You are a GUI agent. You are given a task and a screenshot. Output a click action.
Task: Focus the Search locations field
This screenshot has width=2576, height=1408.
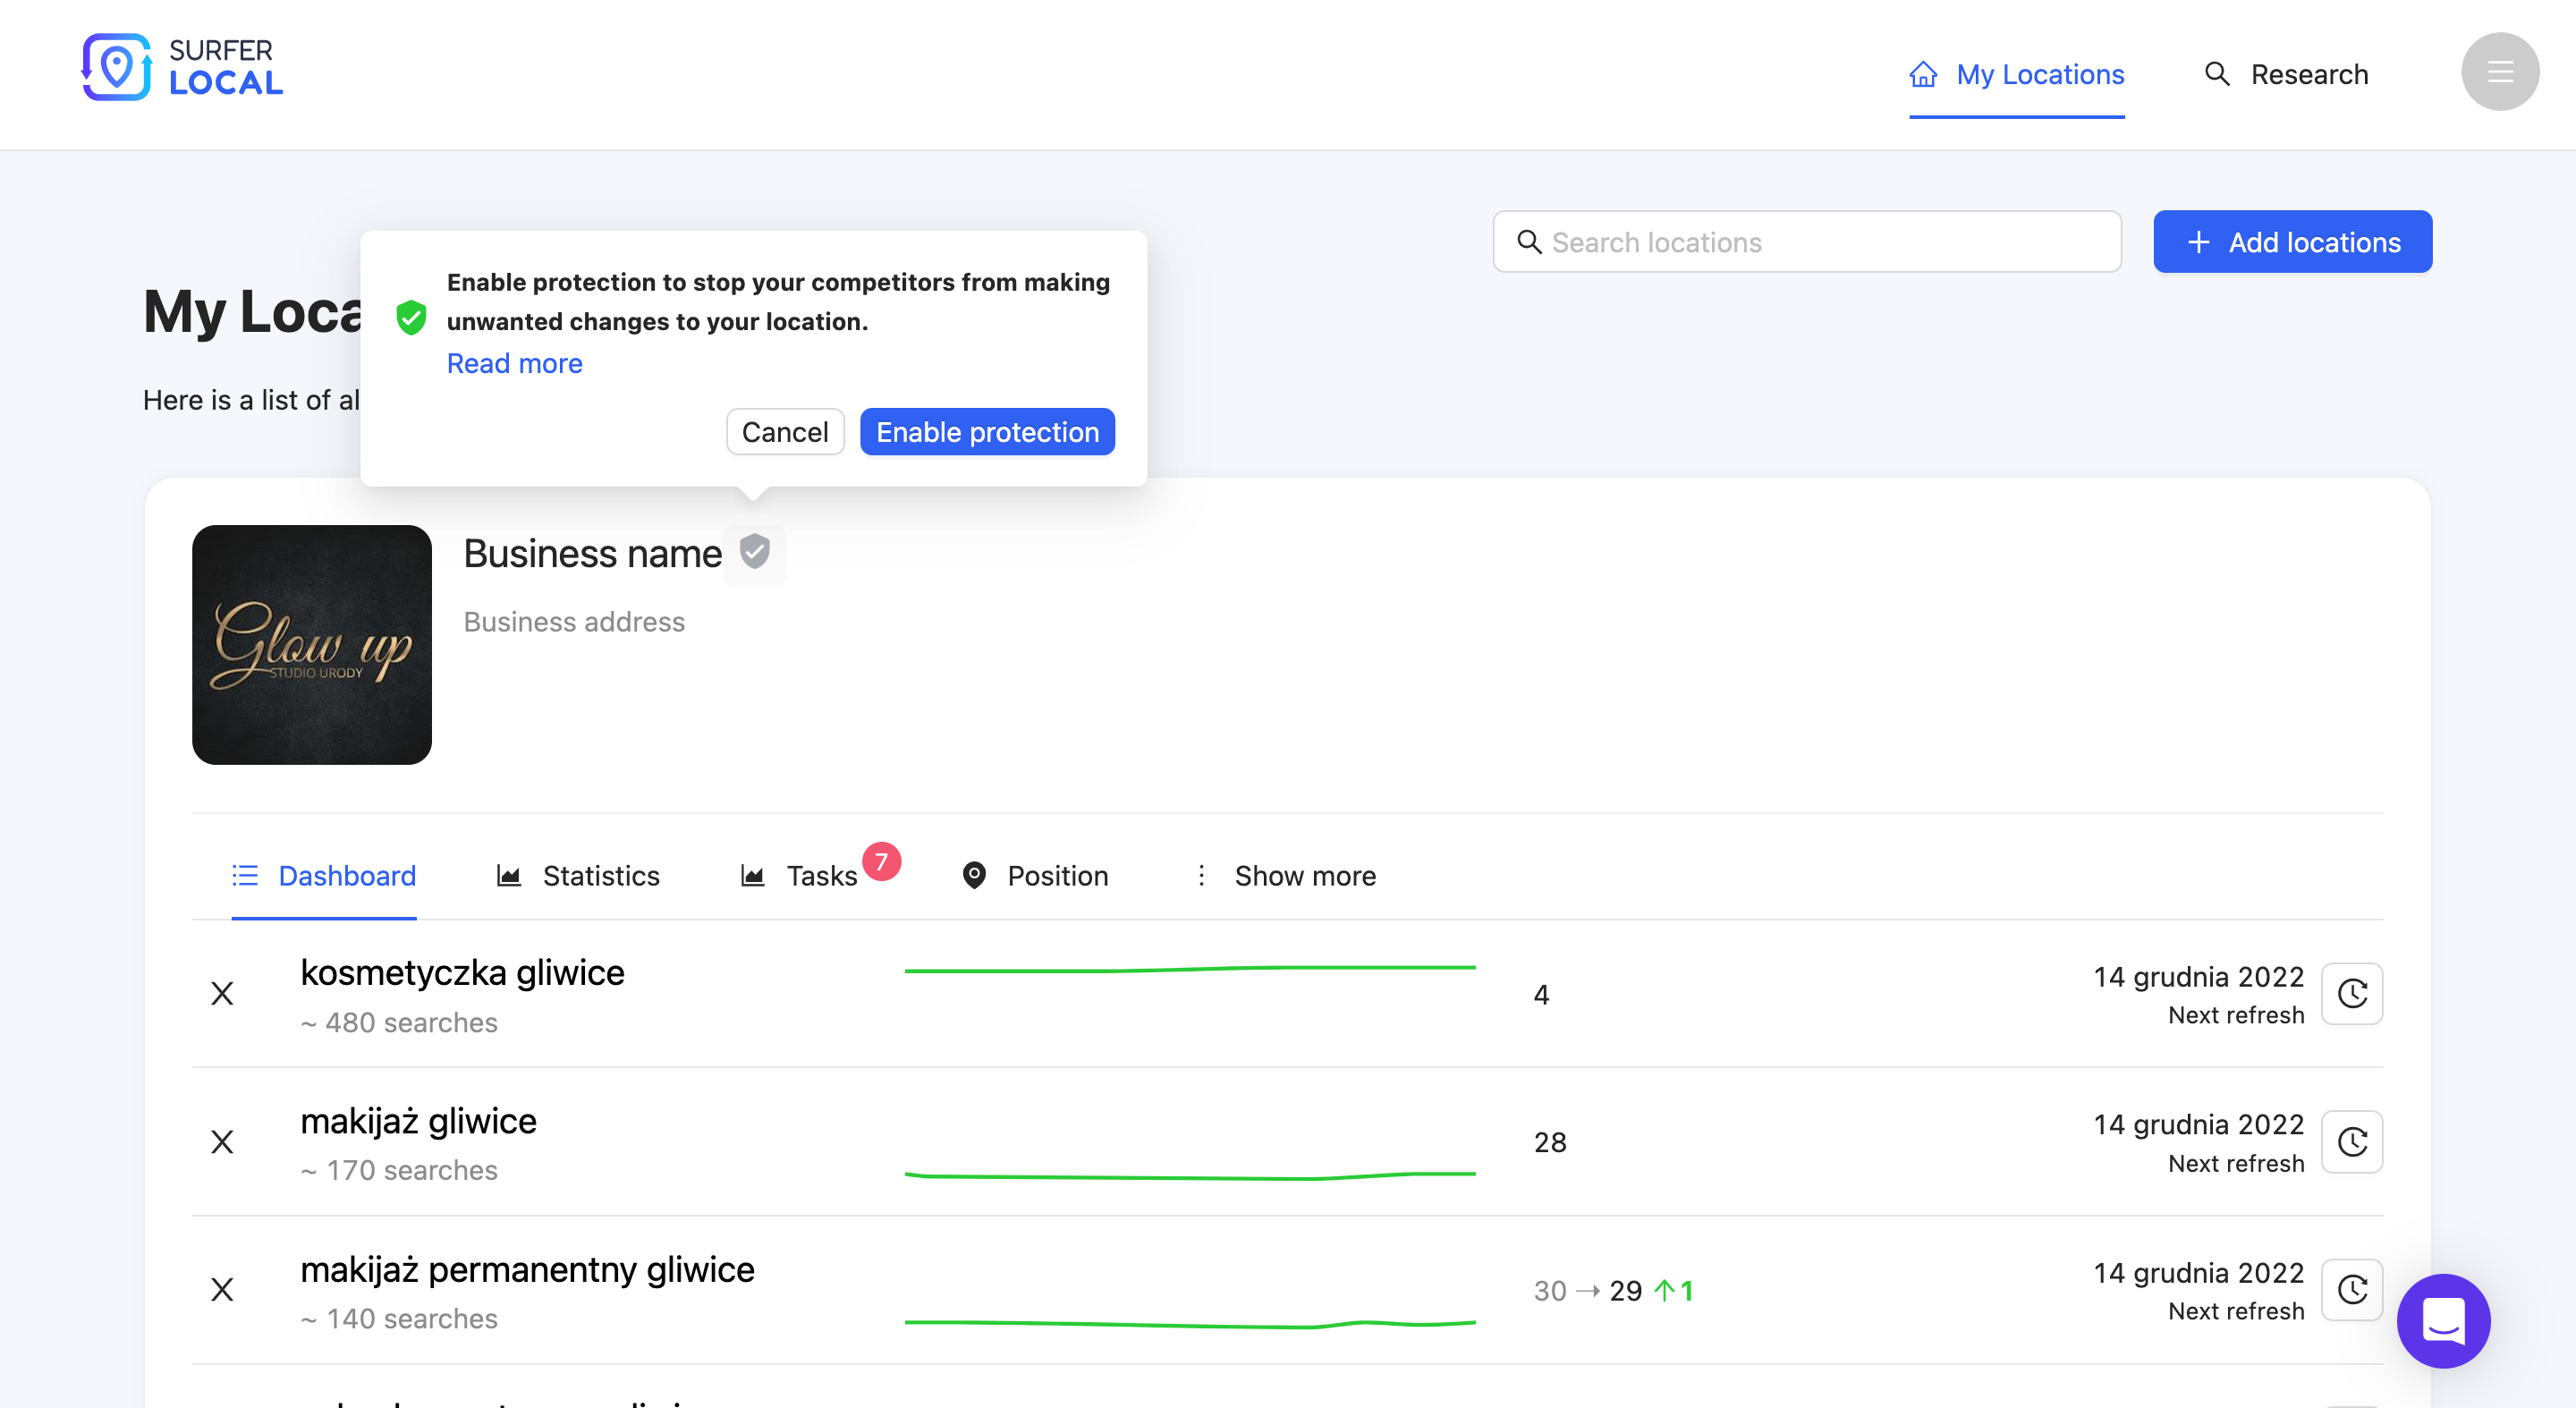(x=1808, y=241)
